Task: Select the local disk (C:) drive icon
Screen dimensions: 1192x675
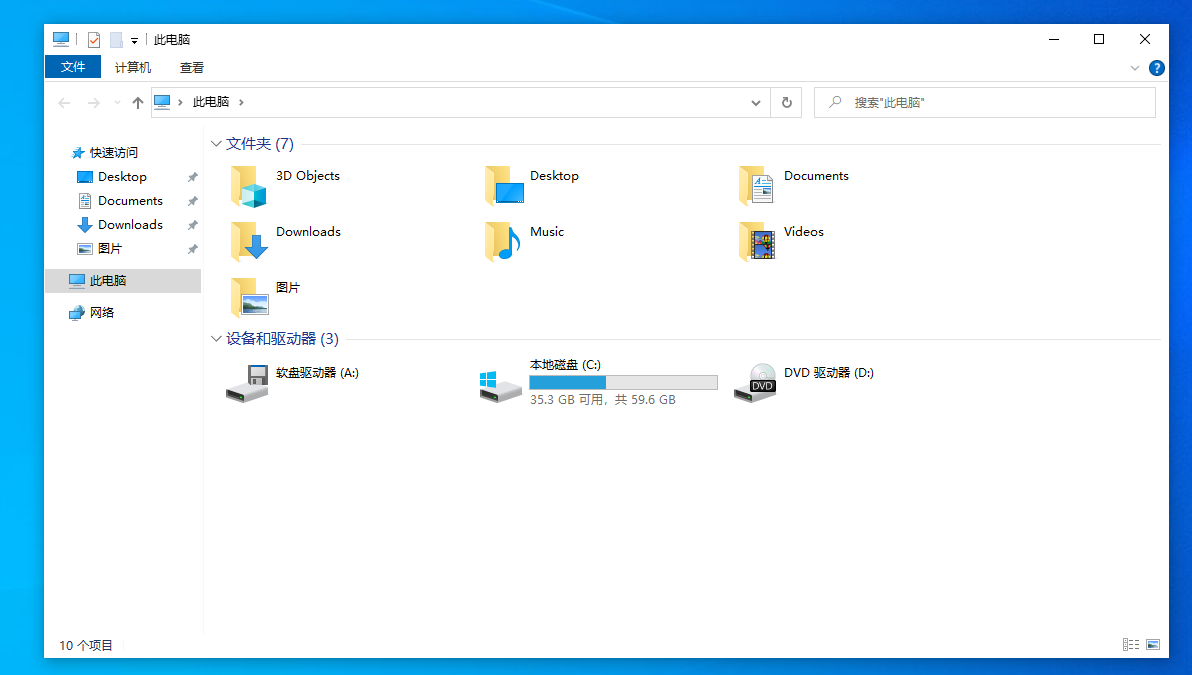Action: (x=500, y=386)
